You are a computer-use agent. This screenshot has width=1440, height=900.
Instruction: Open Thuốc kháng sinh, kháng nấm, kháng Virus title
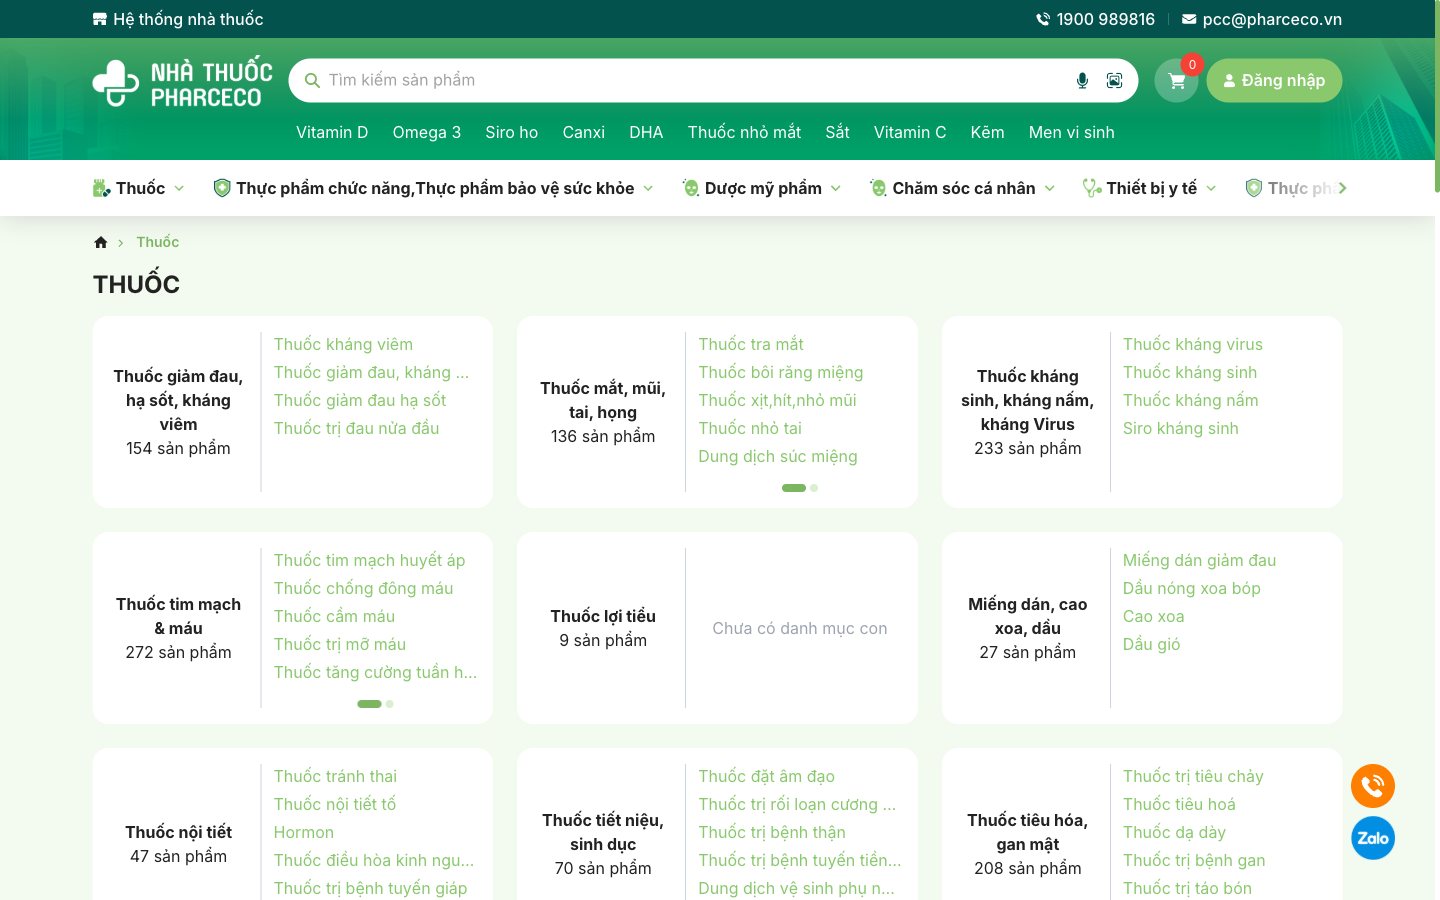(1028, 400)
